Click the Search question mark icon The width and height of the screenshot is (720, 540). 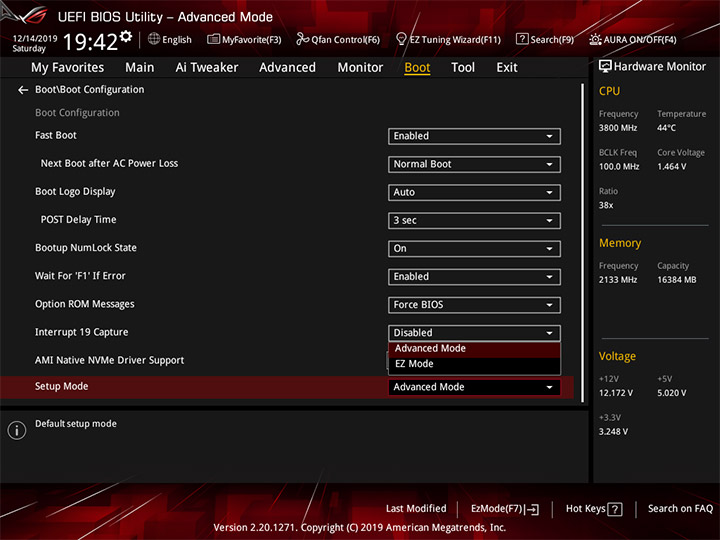[x=522, y=39]
